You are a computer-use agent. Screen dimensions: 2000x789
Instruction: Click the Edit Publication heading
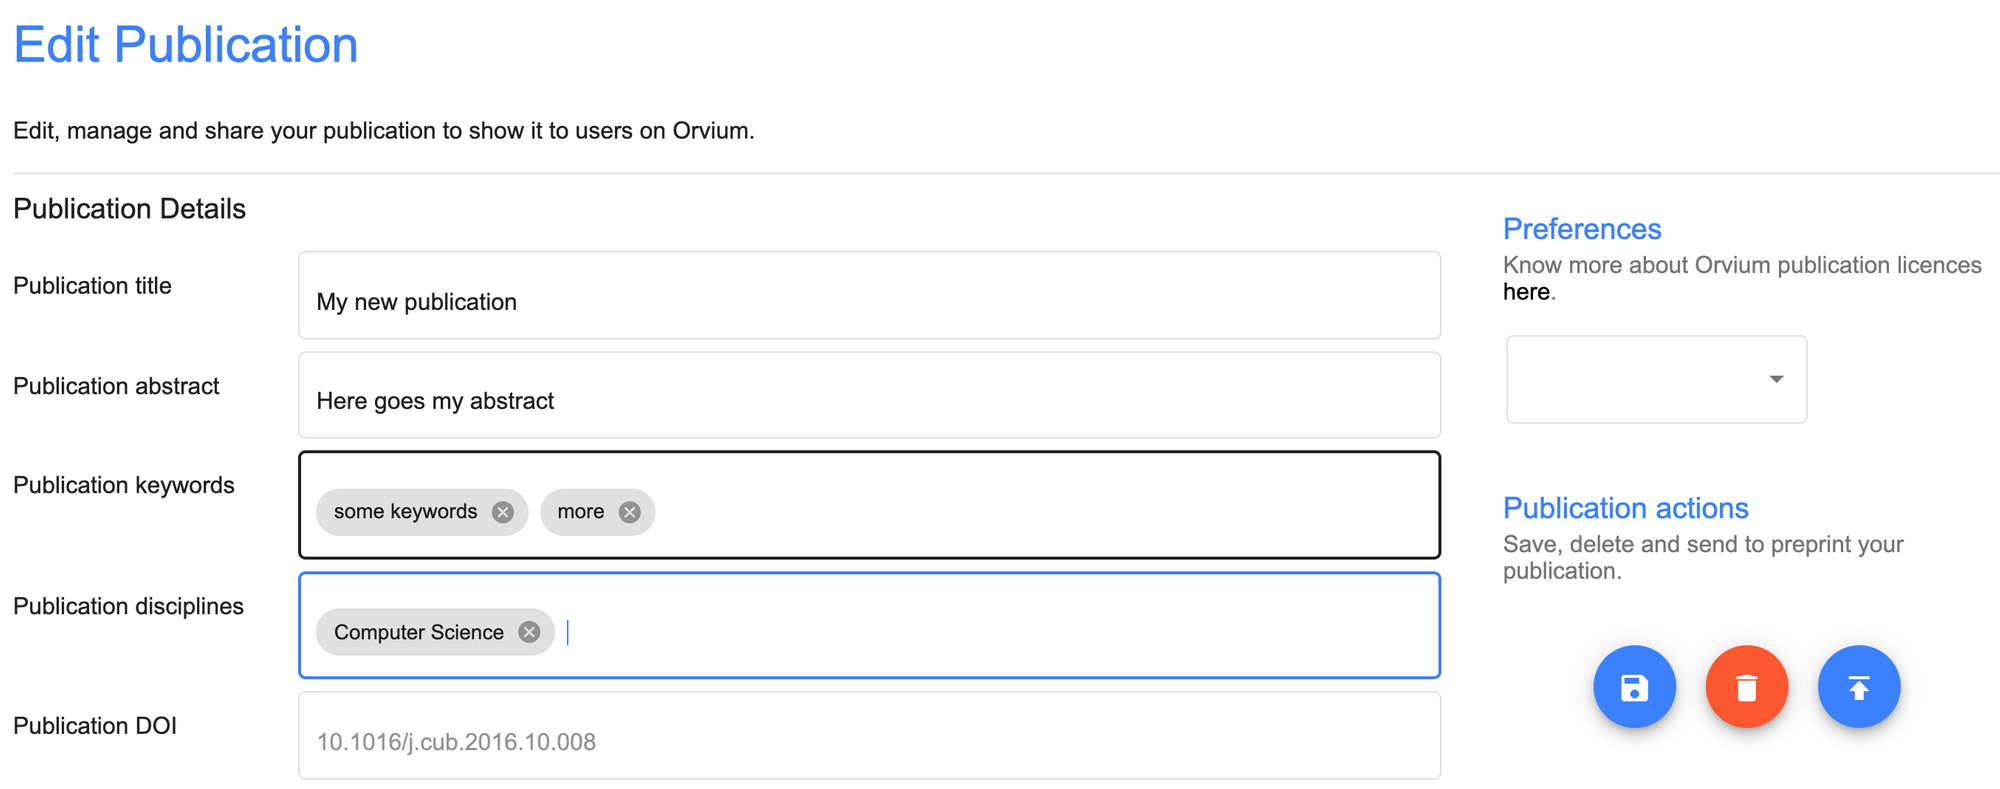pyautogui.click(x=186, y=45)
